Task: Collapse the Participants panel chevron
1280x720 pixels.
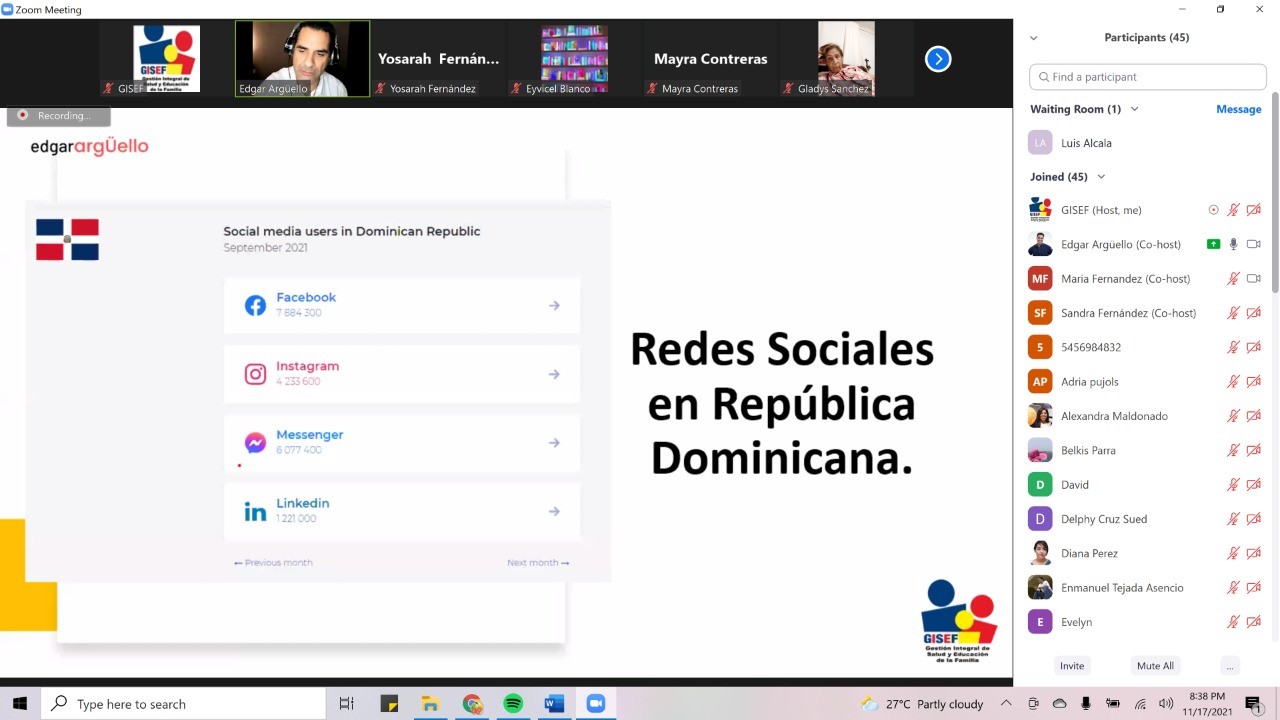Action: point(1033,38)
